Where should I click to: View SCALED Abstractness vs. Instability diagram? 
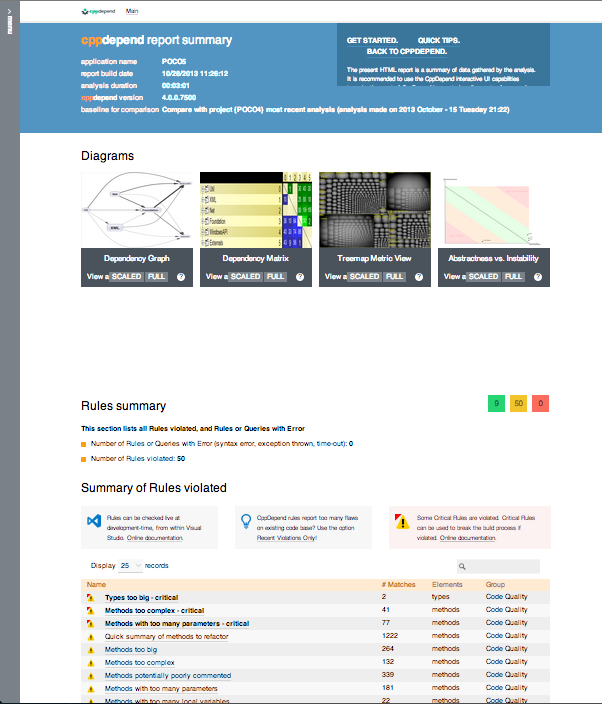pos(483,277)
